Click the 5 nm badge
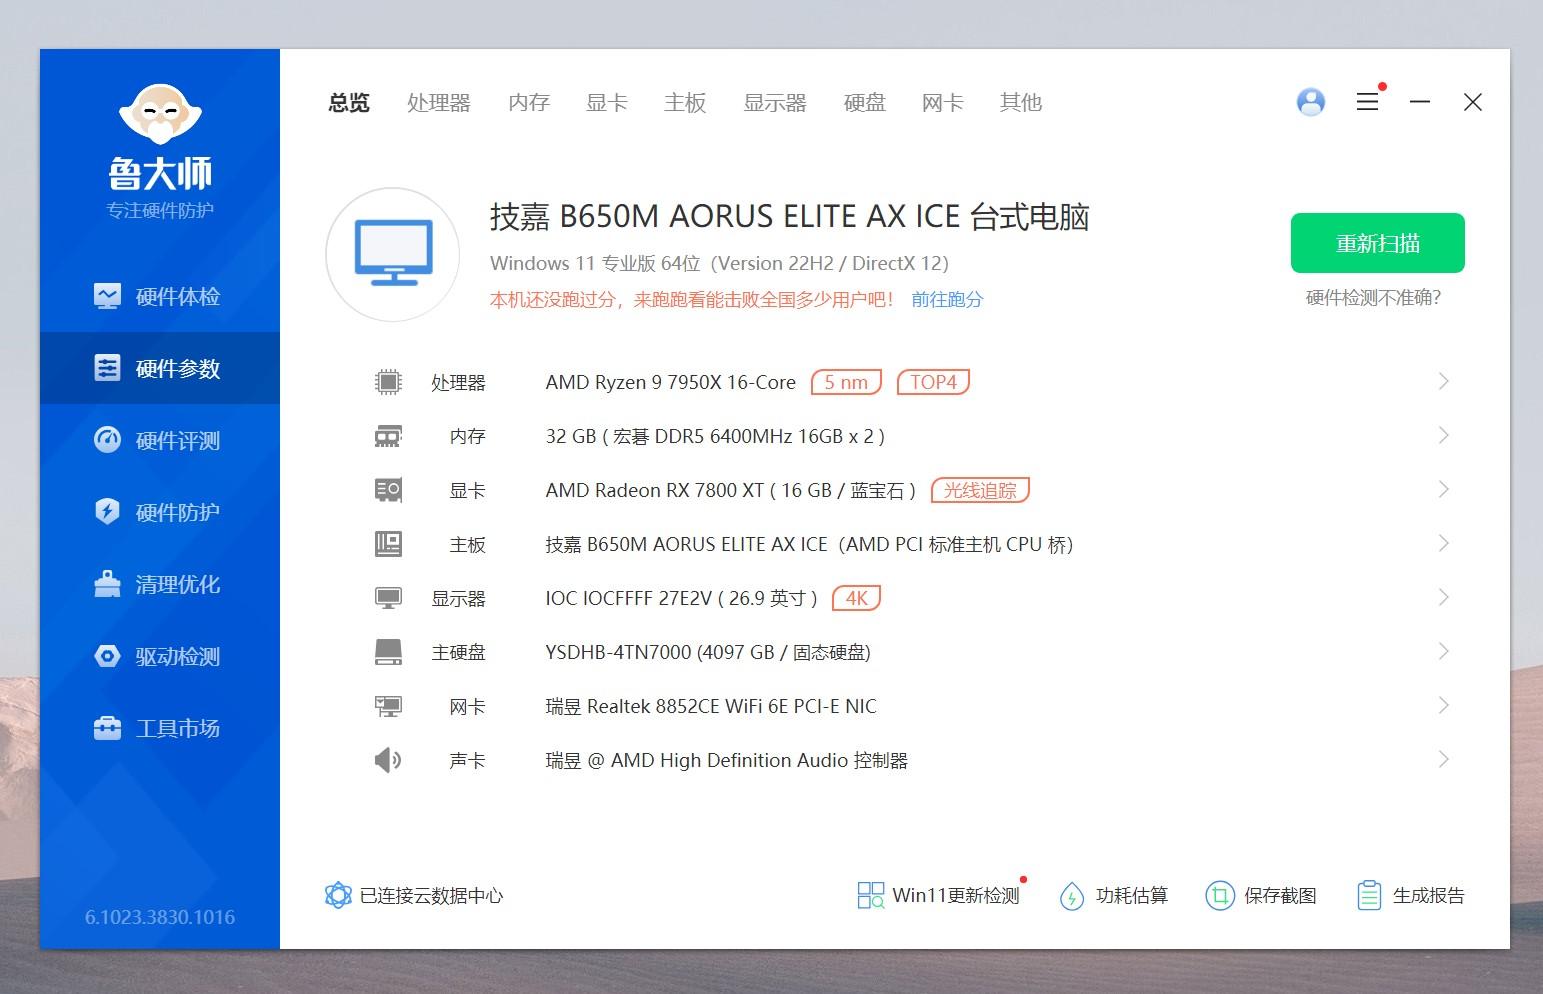Viewport: 1543px width, 994px height. click(x=846, y=382)
